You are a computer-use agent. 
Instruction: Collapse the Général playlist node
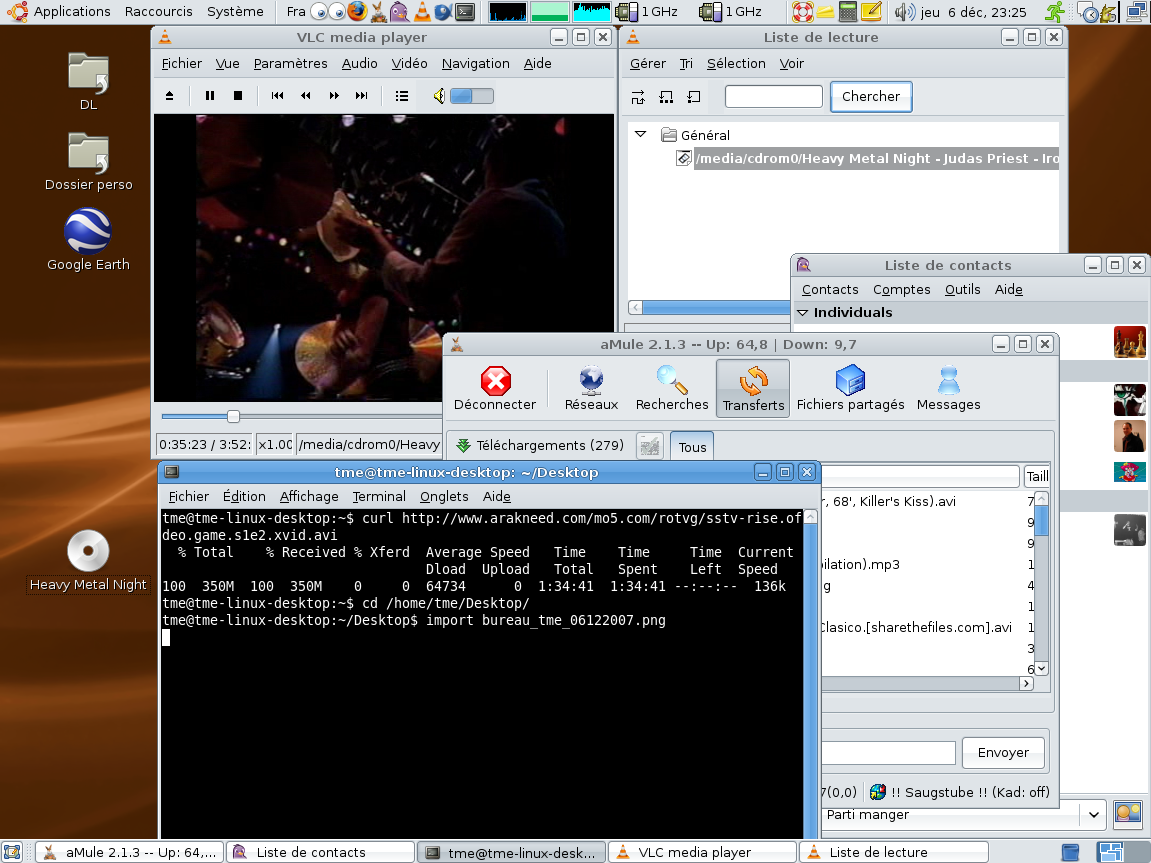[640, 134]
